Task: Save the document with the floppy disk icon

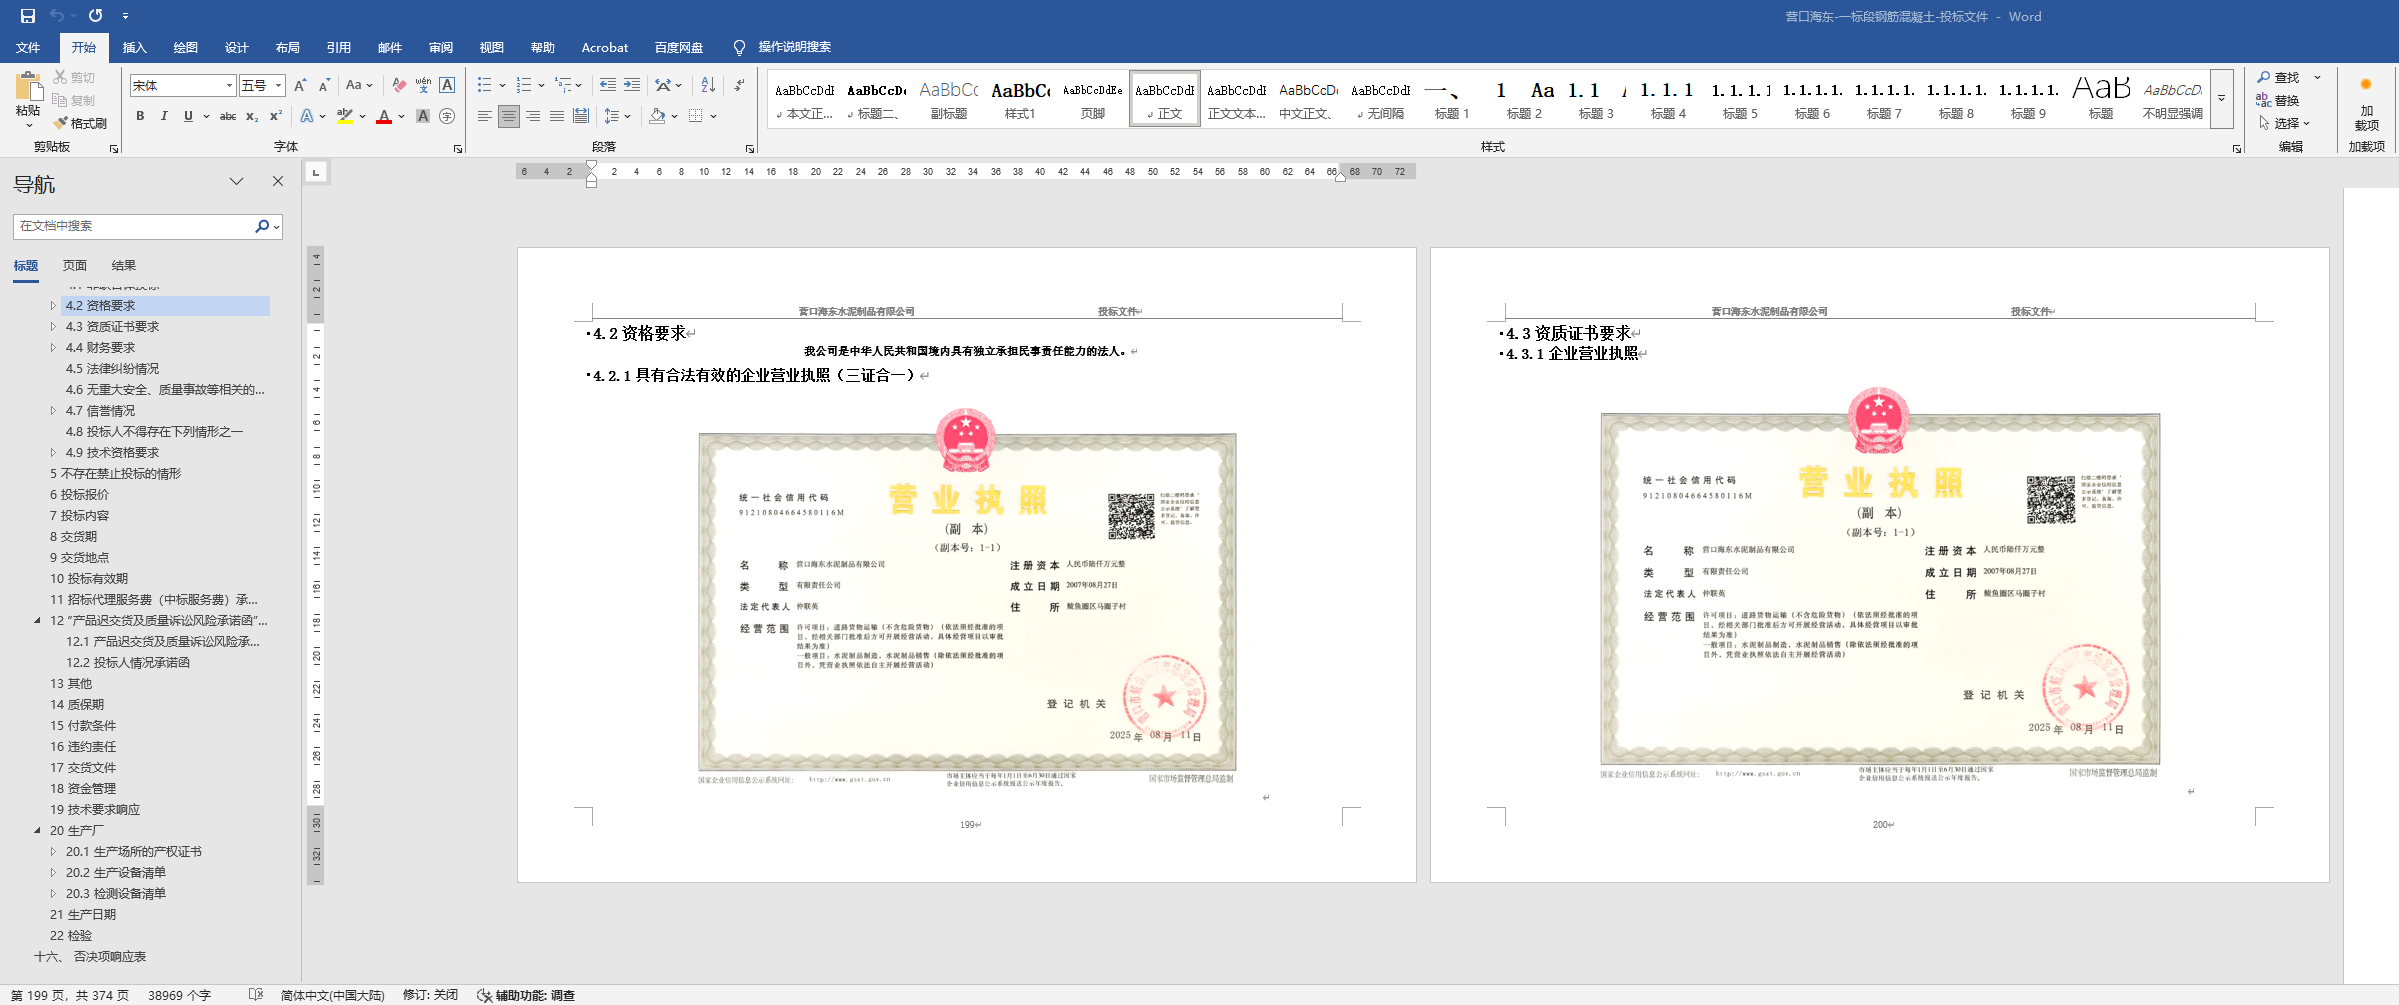Action: tap(28, 16)
